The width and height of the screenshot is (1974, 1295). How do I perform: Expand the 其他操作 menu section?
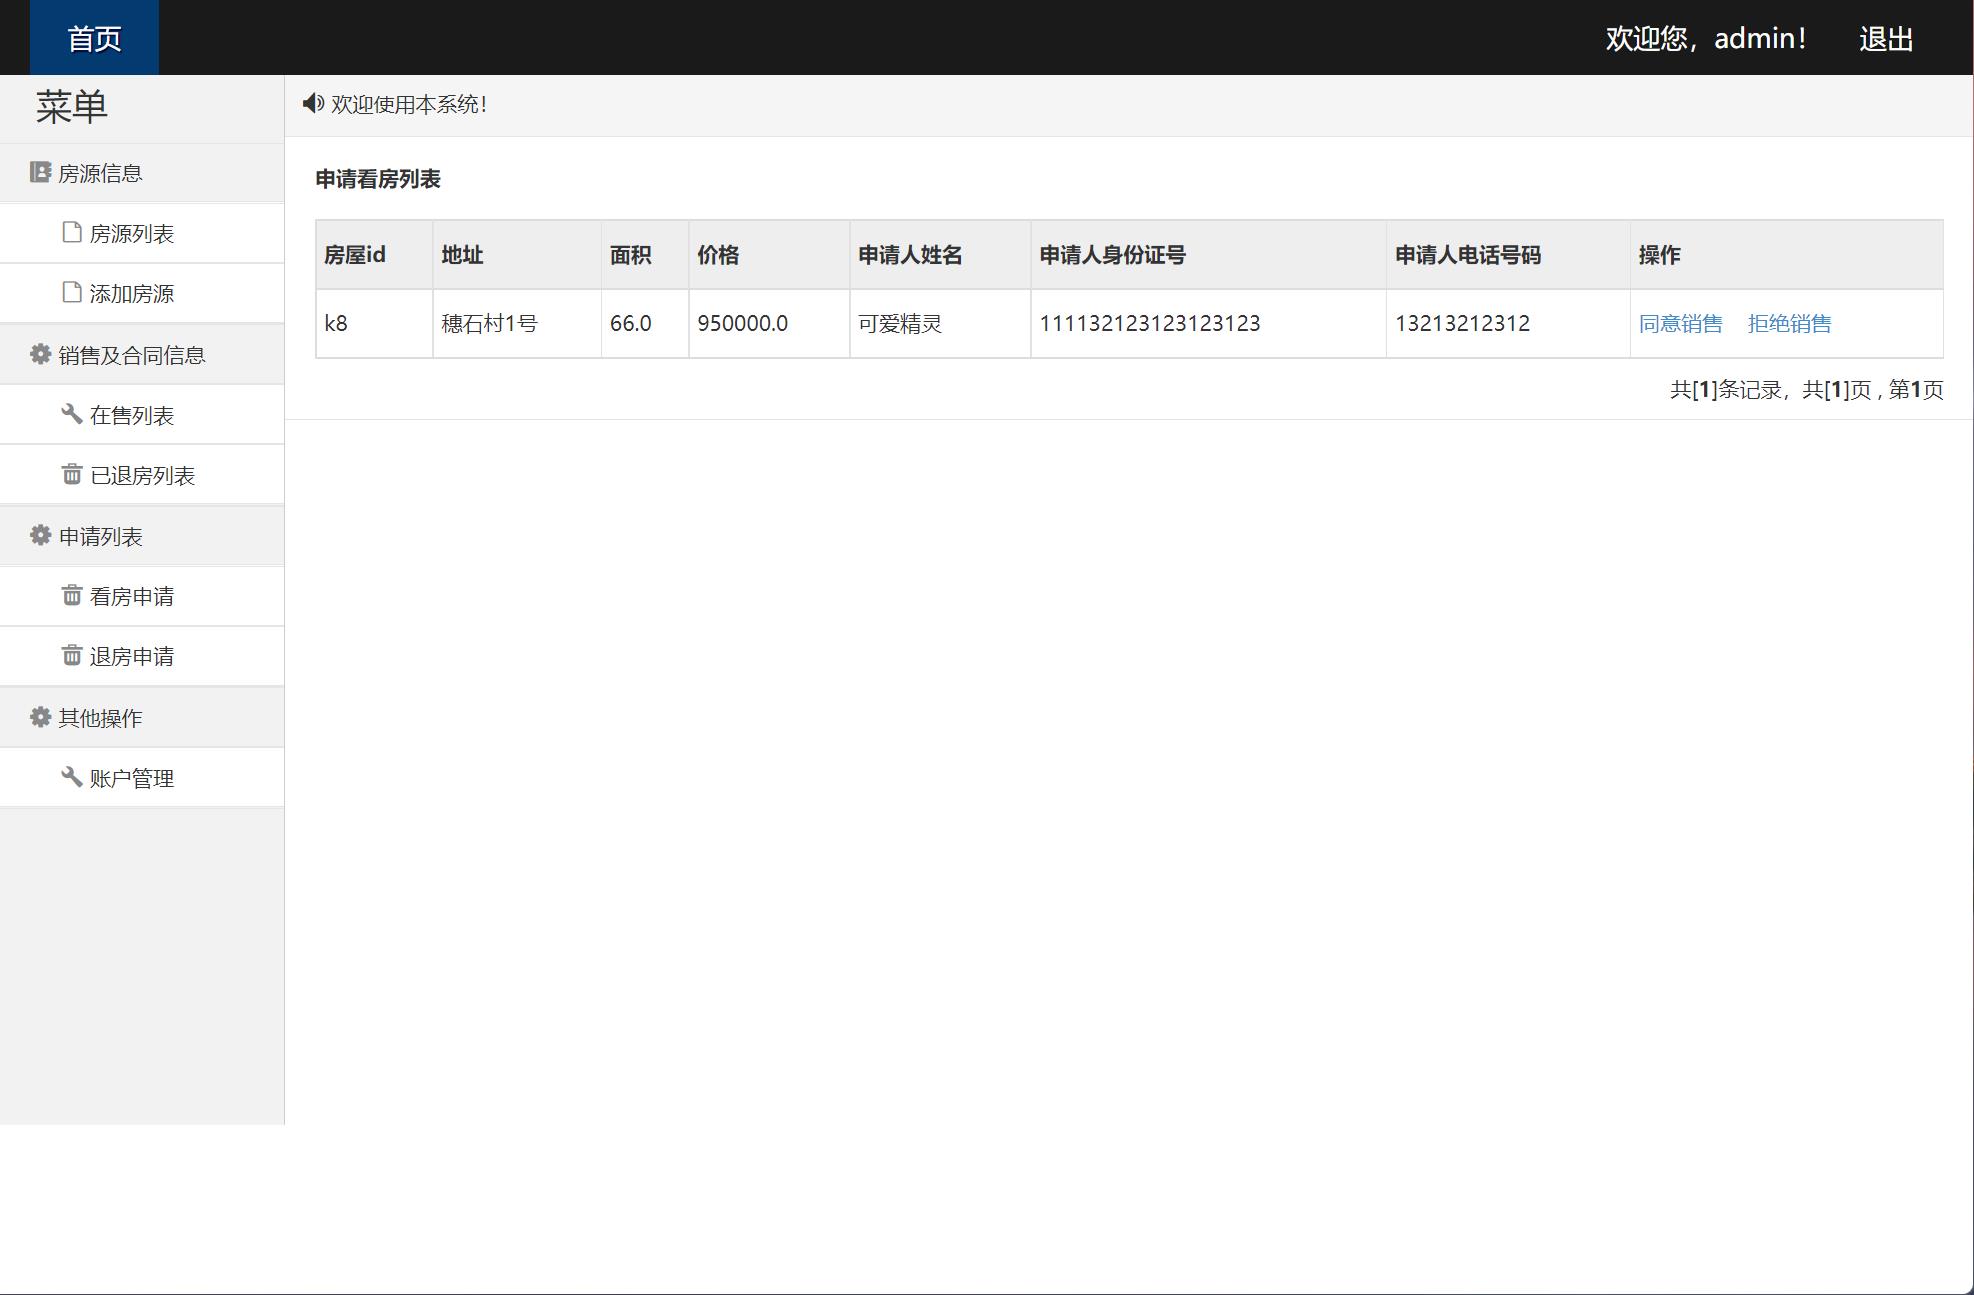pos(100,718)
